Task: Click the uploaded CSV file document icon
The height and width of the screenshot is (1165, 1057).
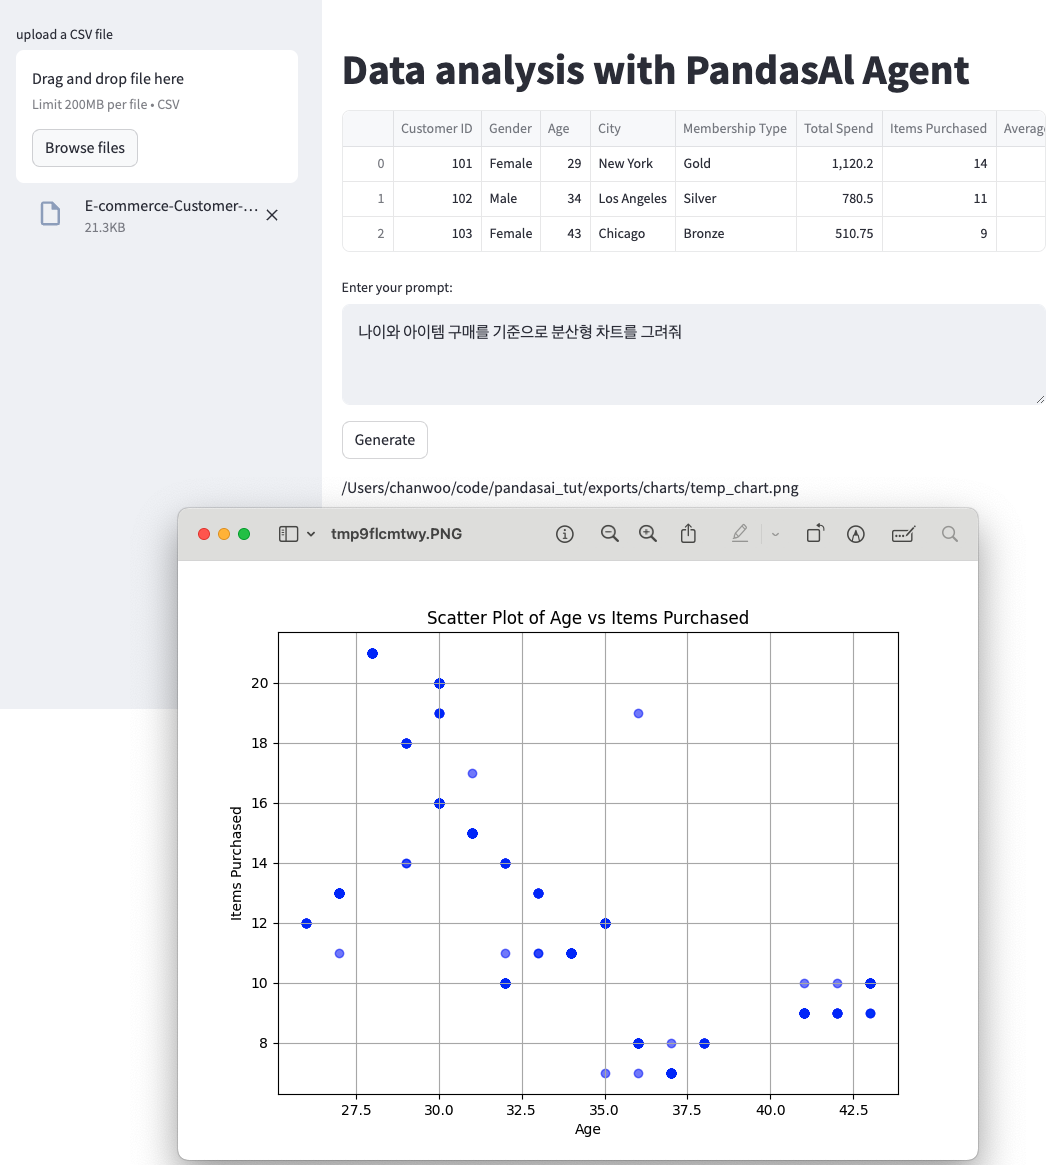Action: [x=51, y=214]
